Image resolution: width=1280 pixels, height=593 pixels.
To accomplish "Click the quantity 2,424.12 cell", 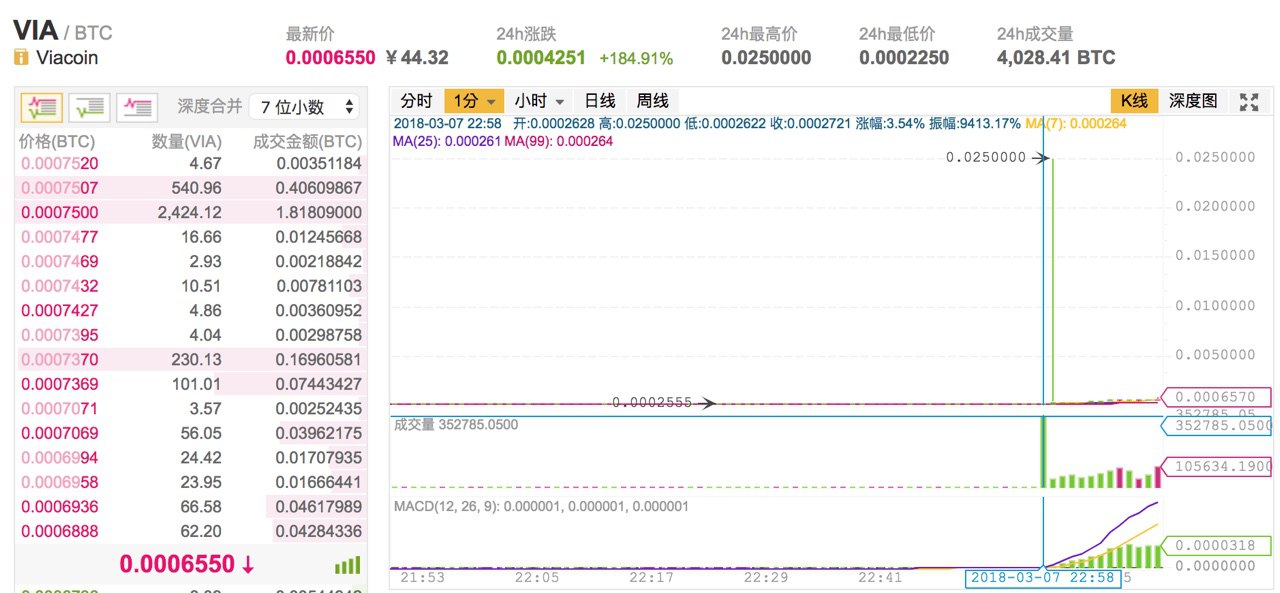I will pos(189,212).
